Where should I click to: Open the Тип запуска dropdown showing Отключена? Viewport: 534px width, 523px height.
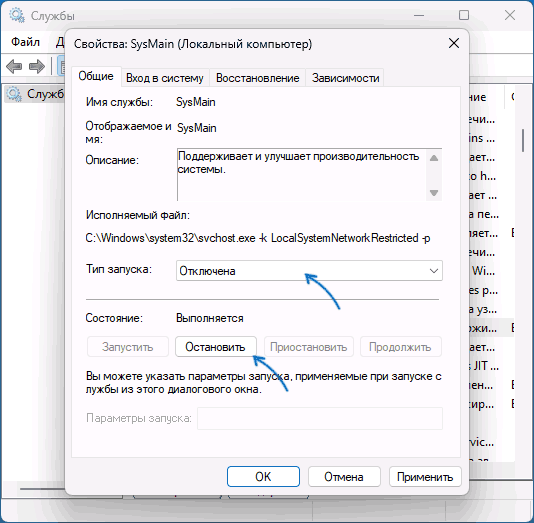(309, 271)
